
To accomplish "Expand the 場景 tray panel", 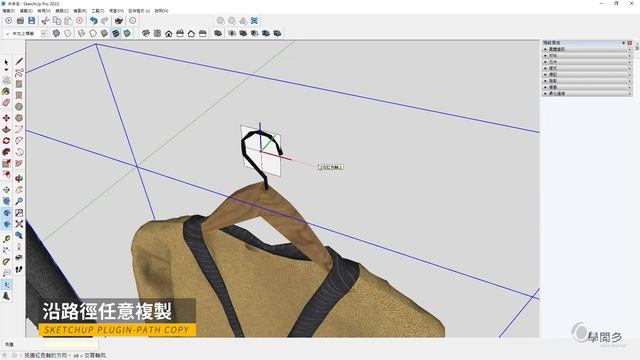I will pos(587,87).
